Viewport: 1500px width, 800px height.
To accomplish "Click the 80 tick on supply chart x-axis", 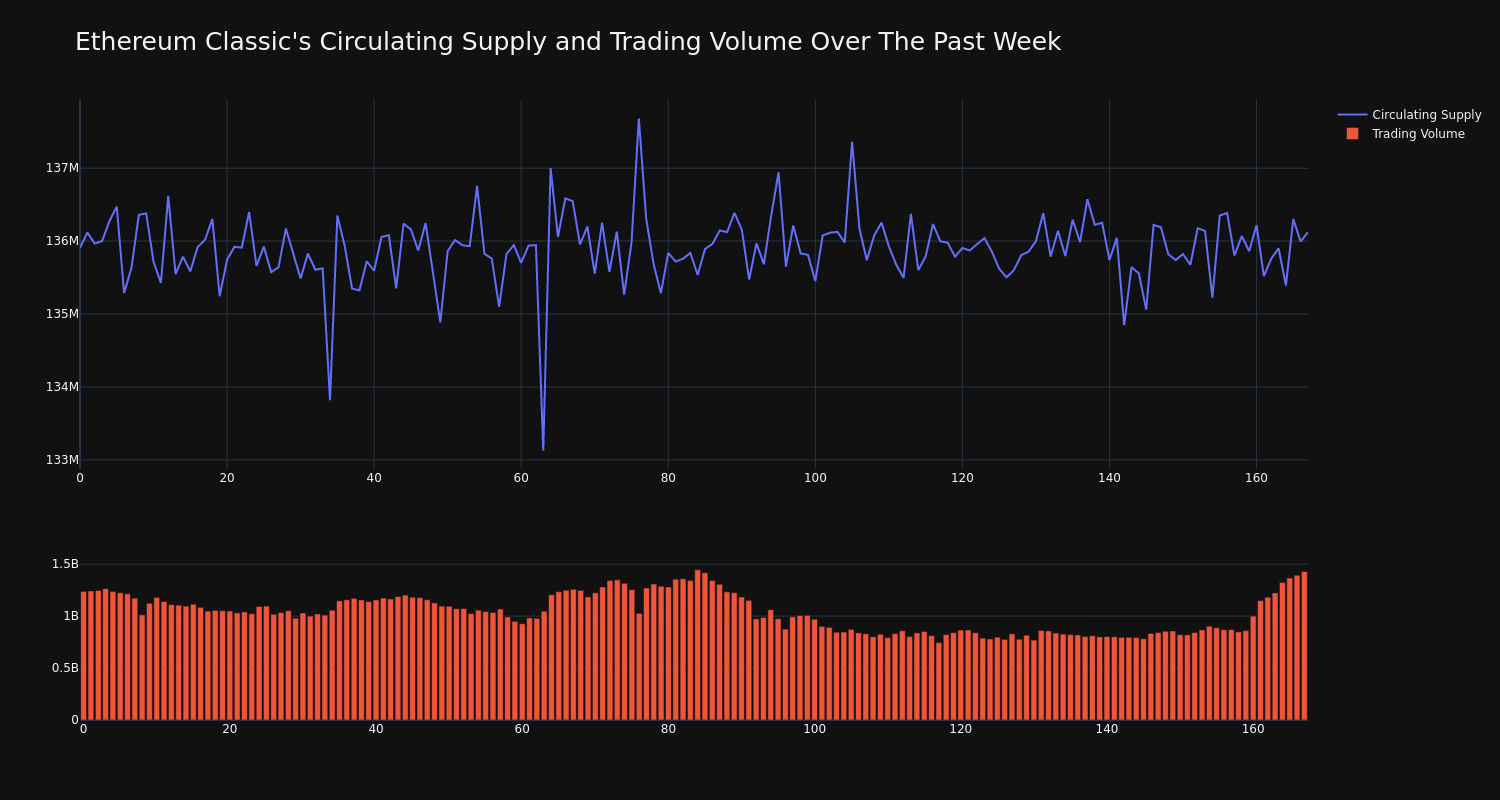I will [668, 478].
